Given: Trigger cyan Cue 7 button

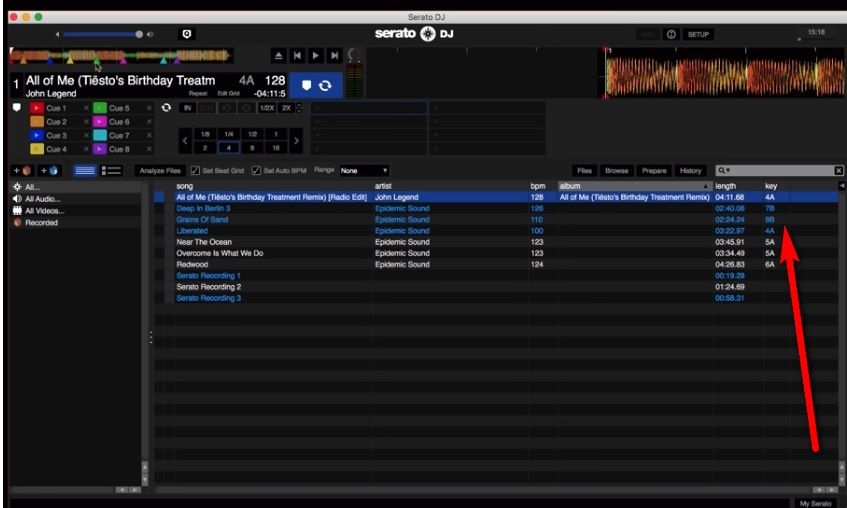Looking at the screenshot, I should pyautogui.click(x=100, y=135).
